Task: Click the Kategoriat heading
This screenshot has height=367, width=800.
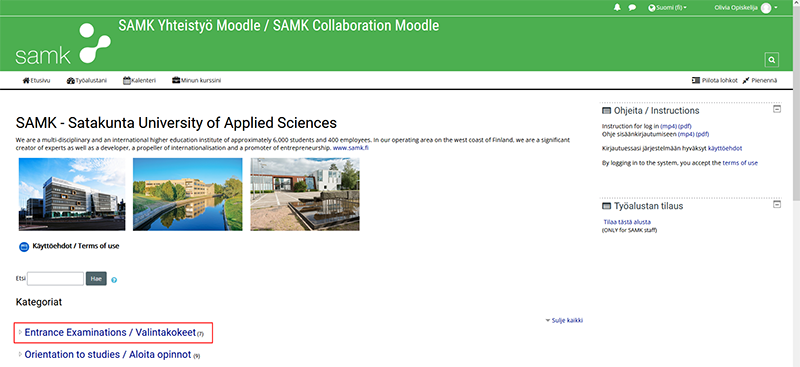Action: click(x=39, y=302)
